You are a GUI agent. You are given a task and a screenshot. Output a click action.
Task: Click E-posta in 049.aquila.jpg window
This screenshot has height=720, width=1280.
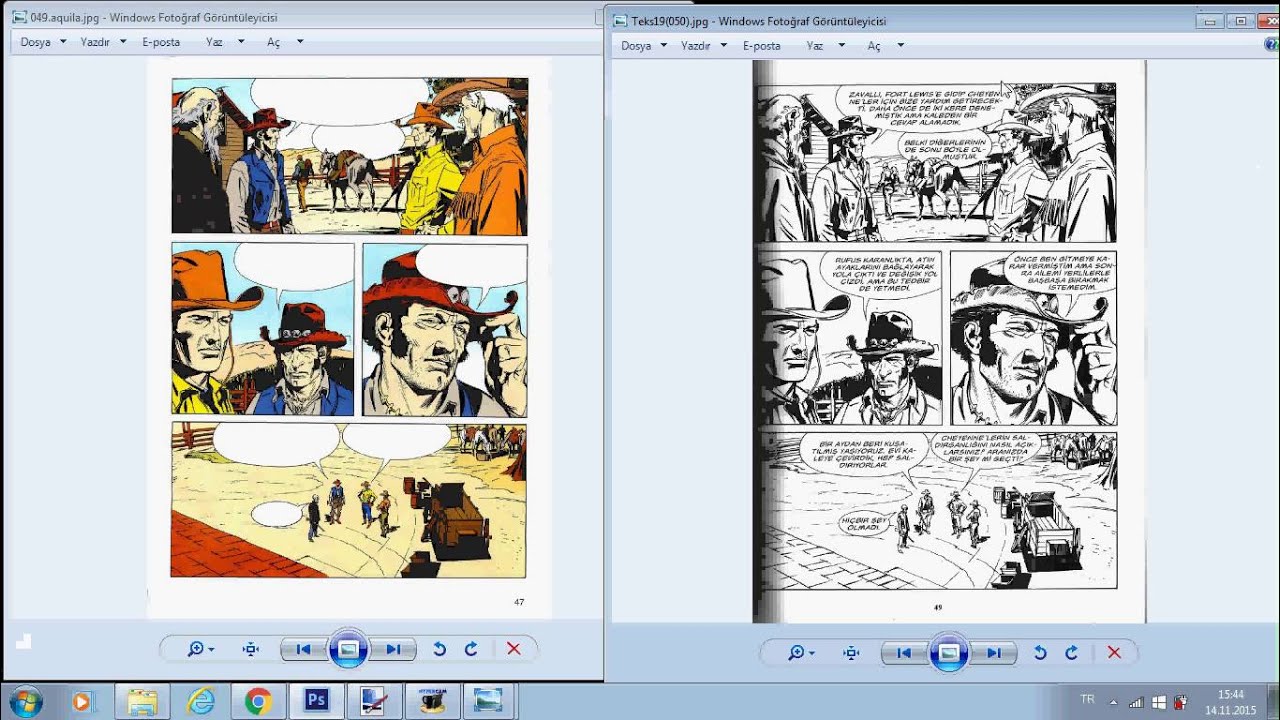point(161,42)
